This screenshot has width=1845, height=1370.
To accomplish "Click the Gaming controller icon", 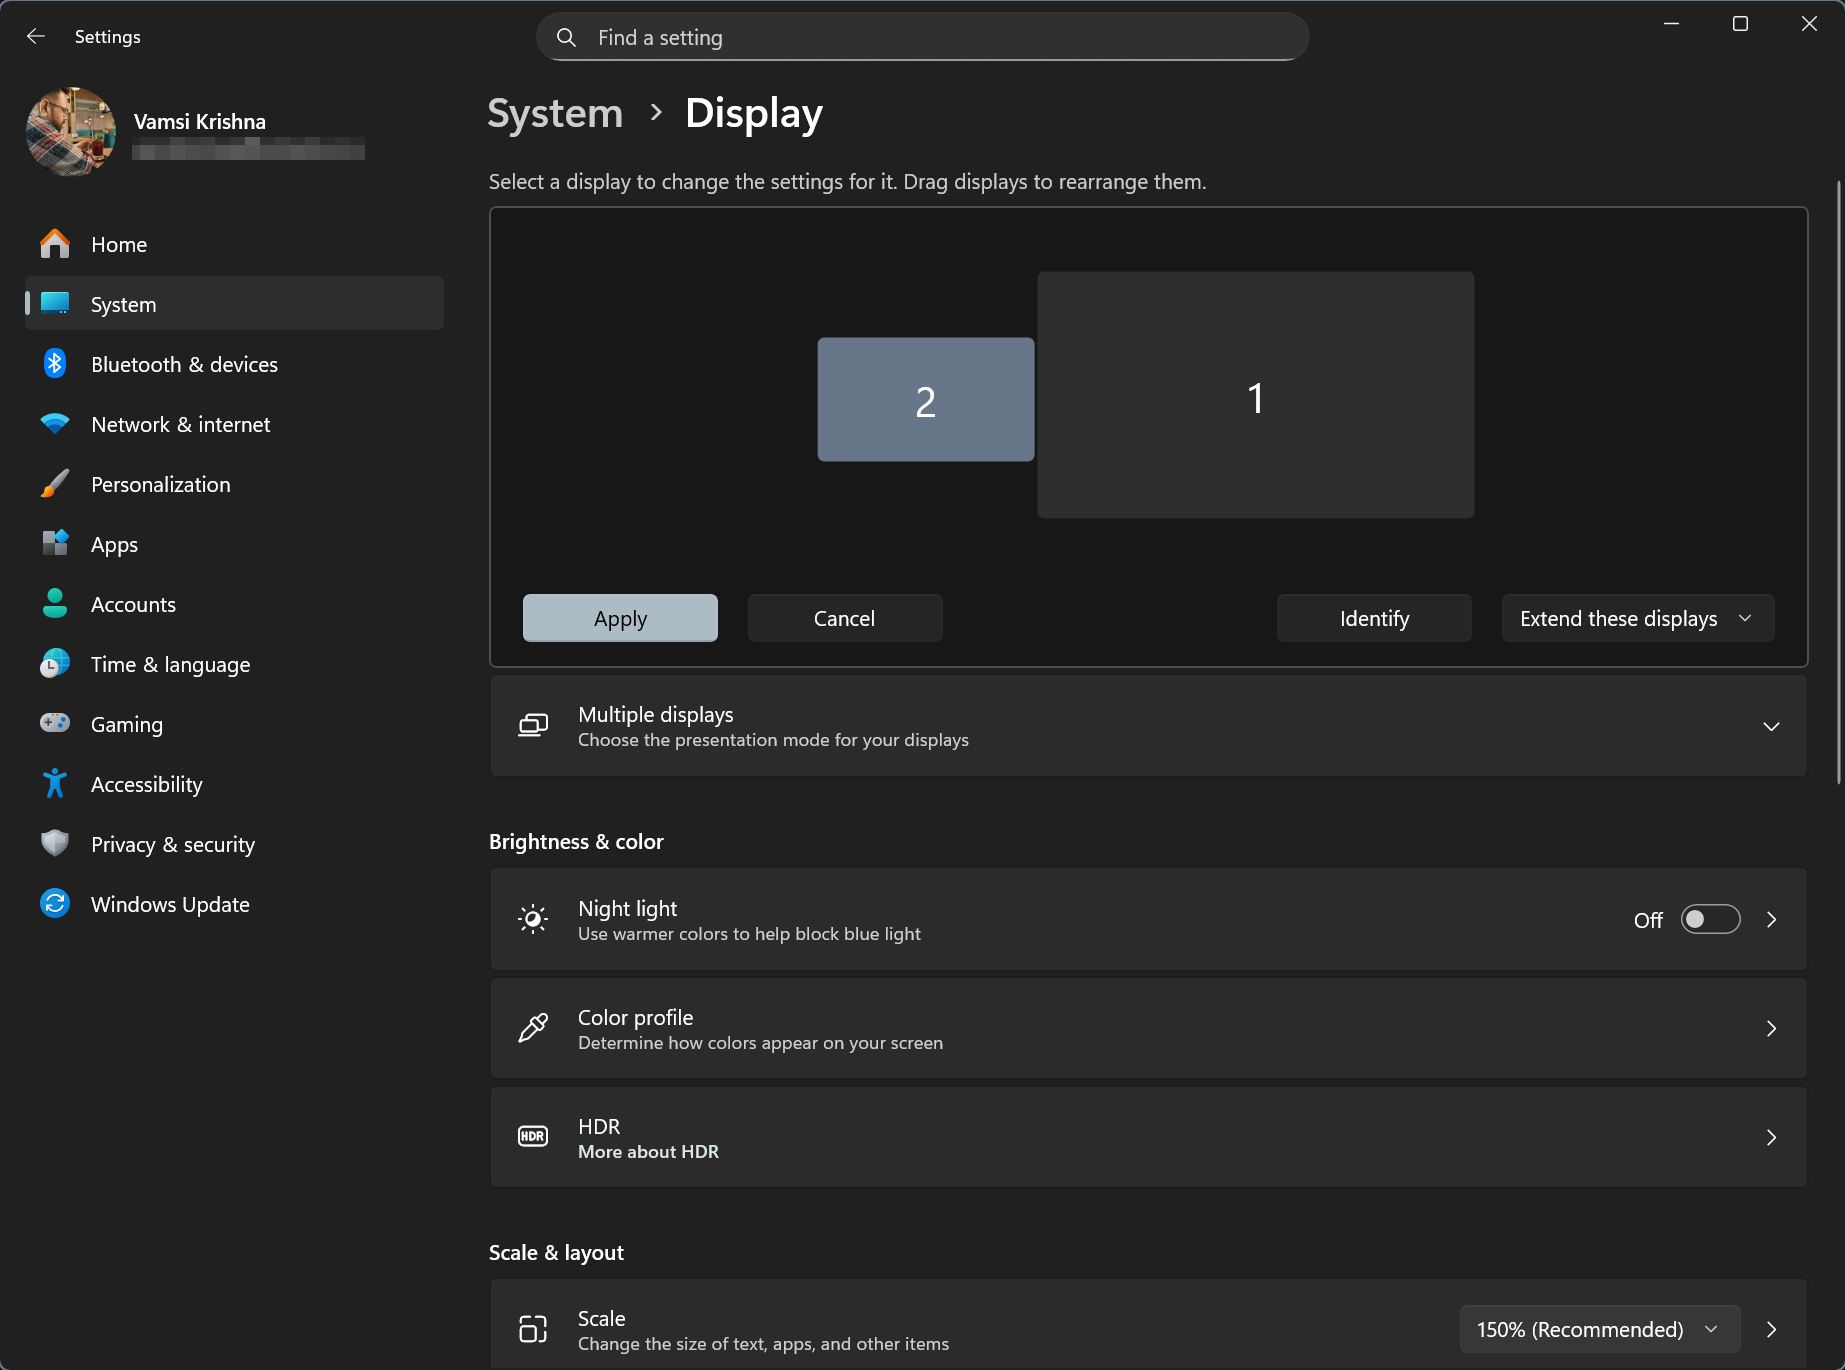I will pyautogui.click(x=55, y=723).
